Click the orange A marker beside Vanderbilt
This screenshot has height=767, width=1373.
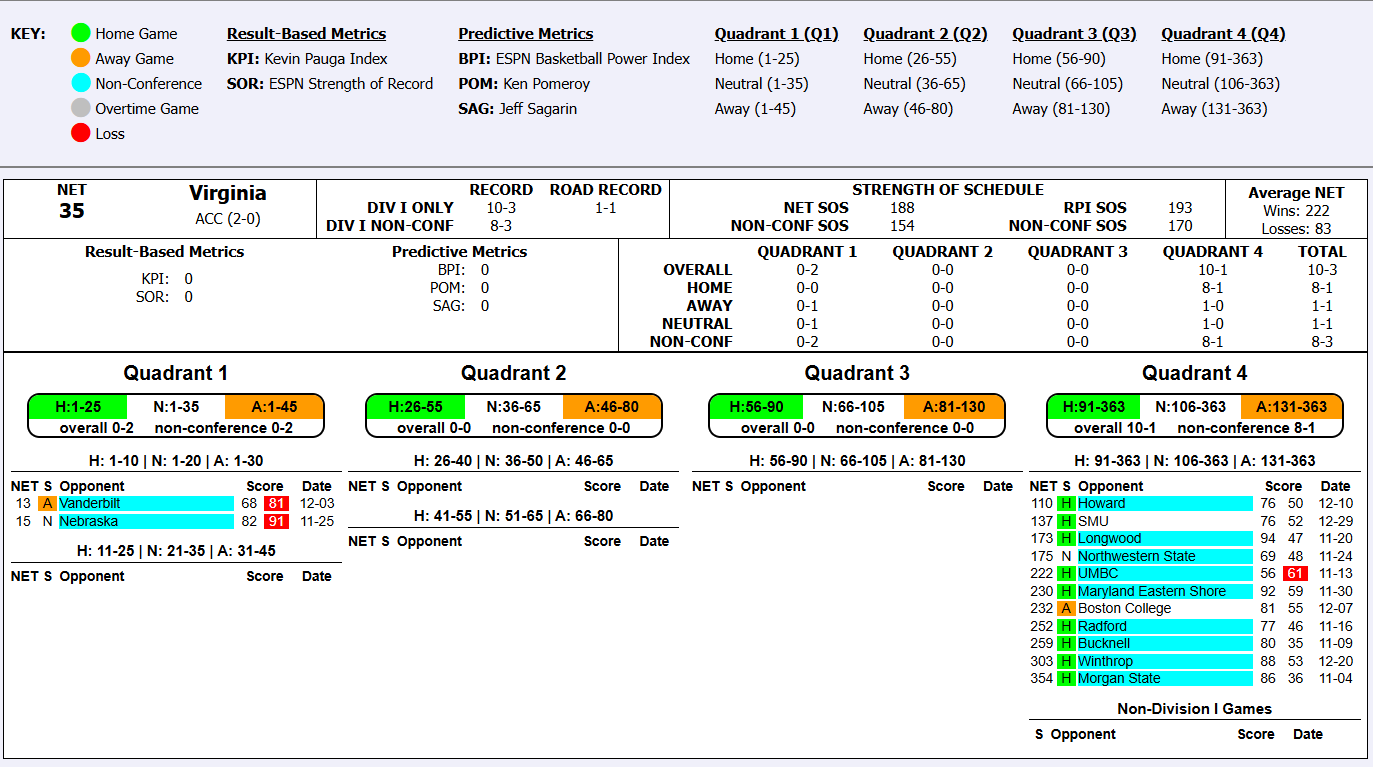tap(47, 504)
